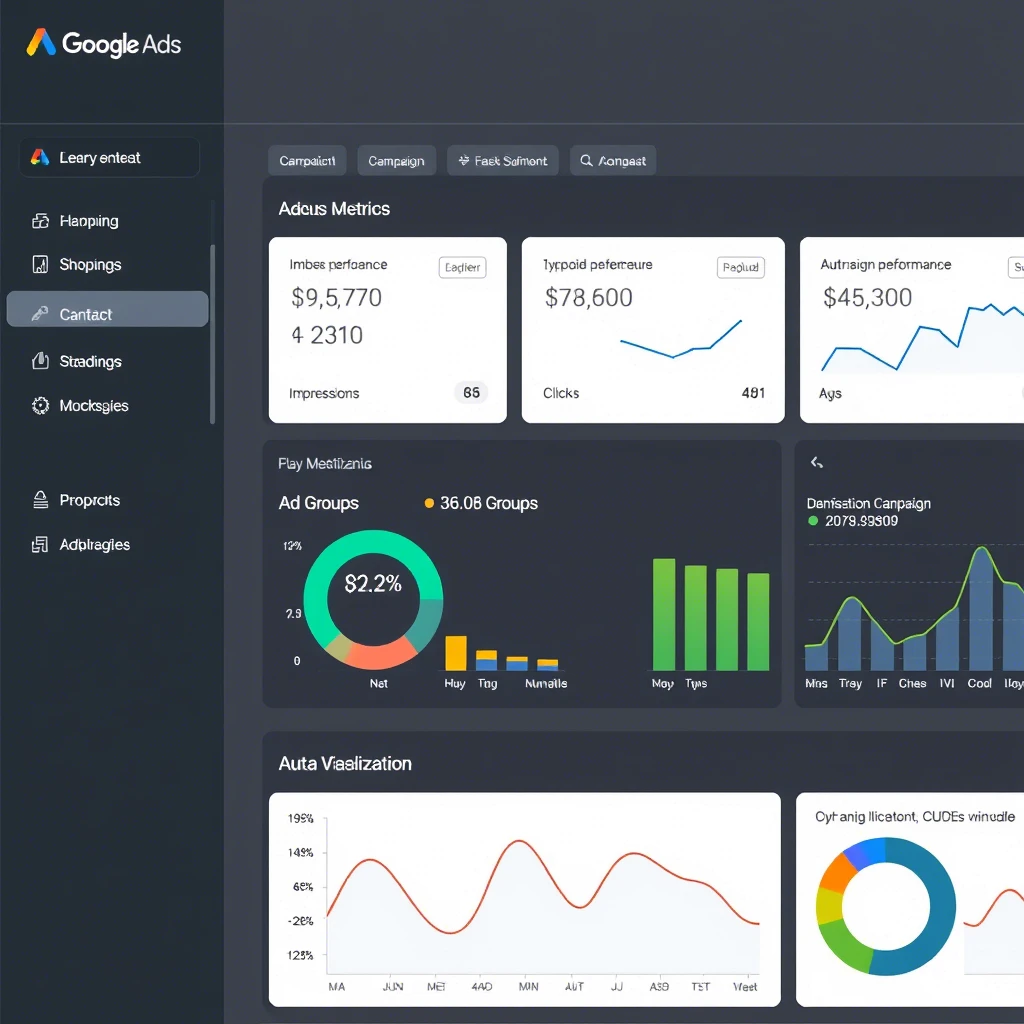Click the Clicks value 481
1024x1024 pixels.
click(753, 392)
